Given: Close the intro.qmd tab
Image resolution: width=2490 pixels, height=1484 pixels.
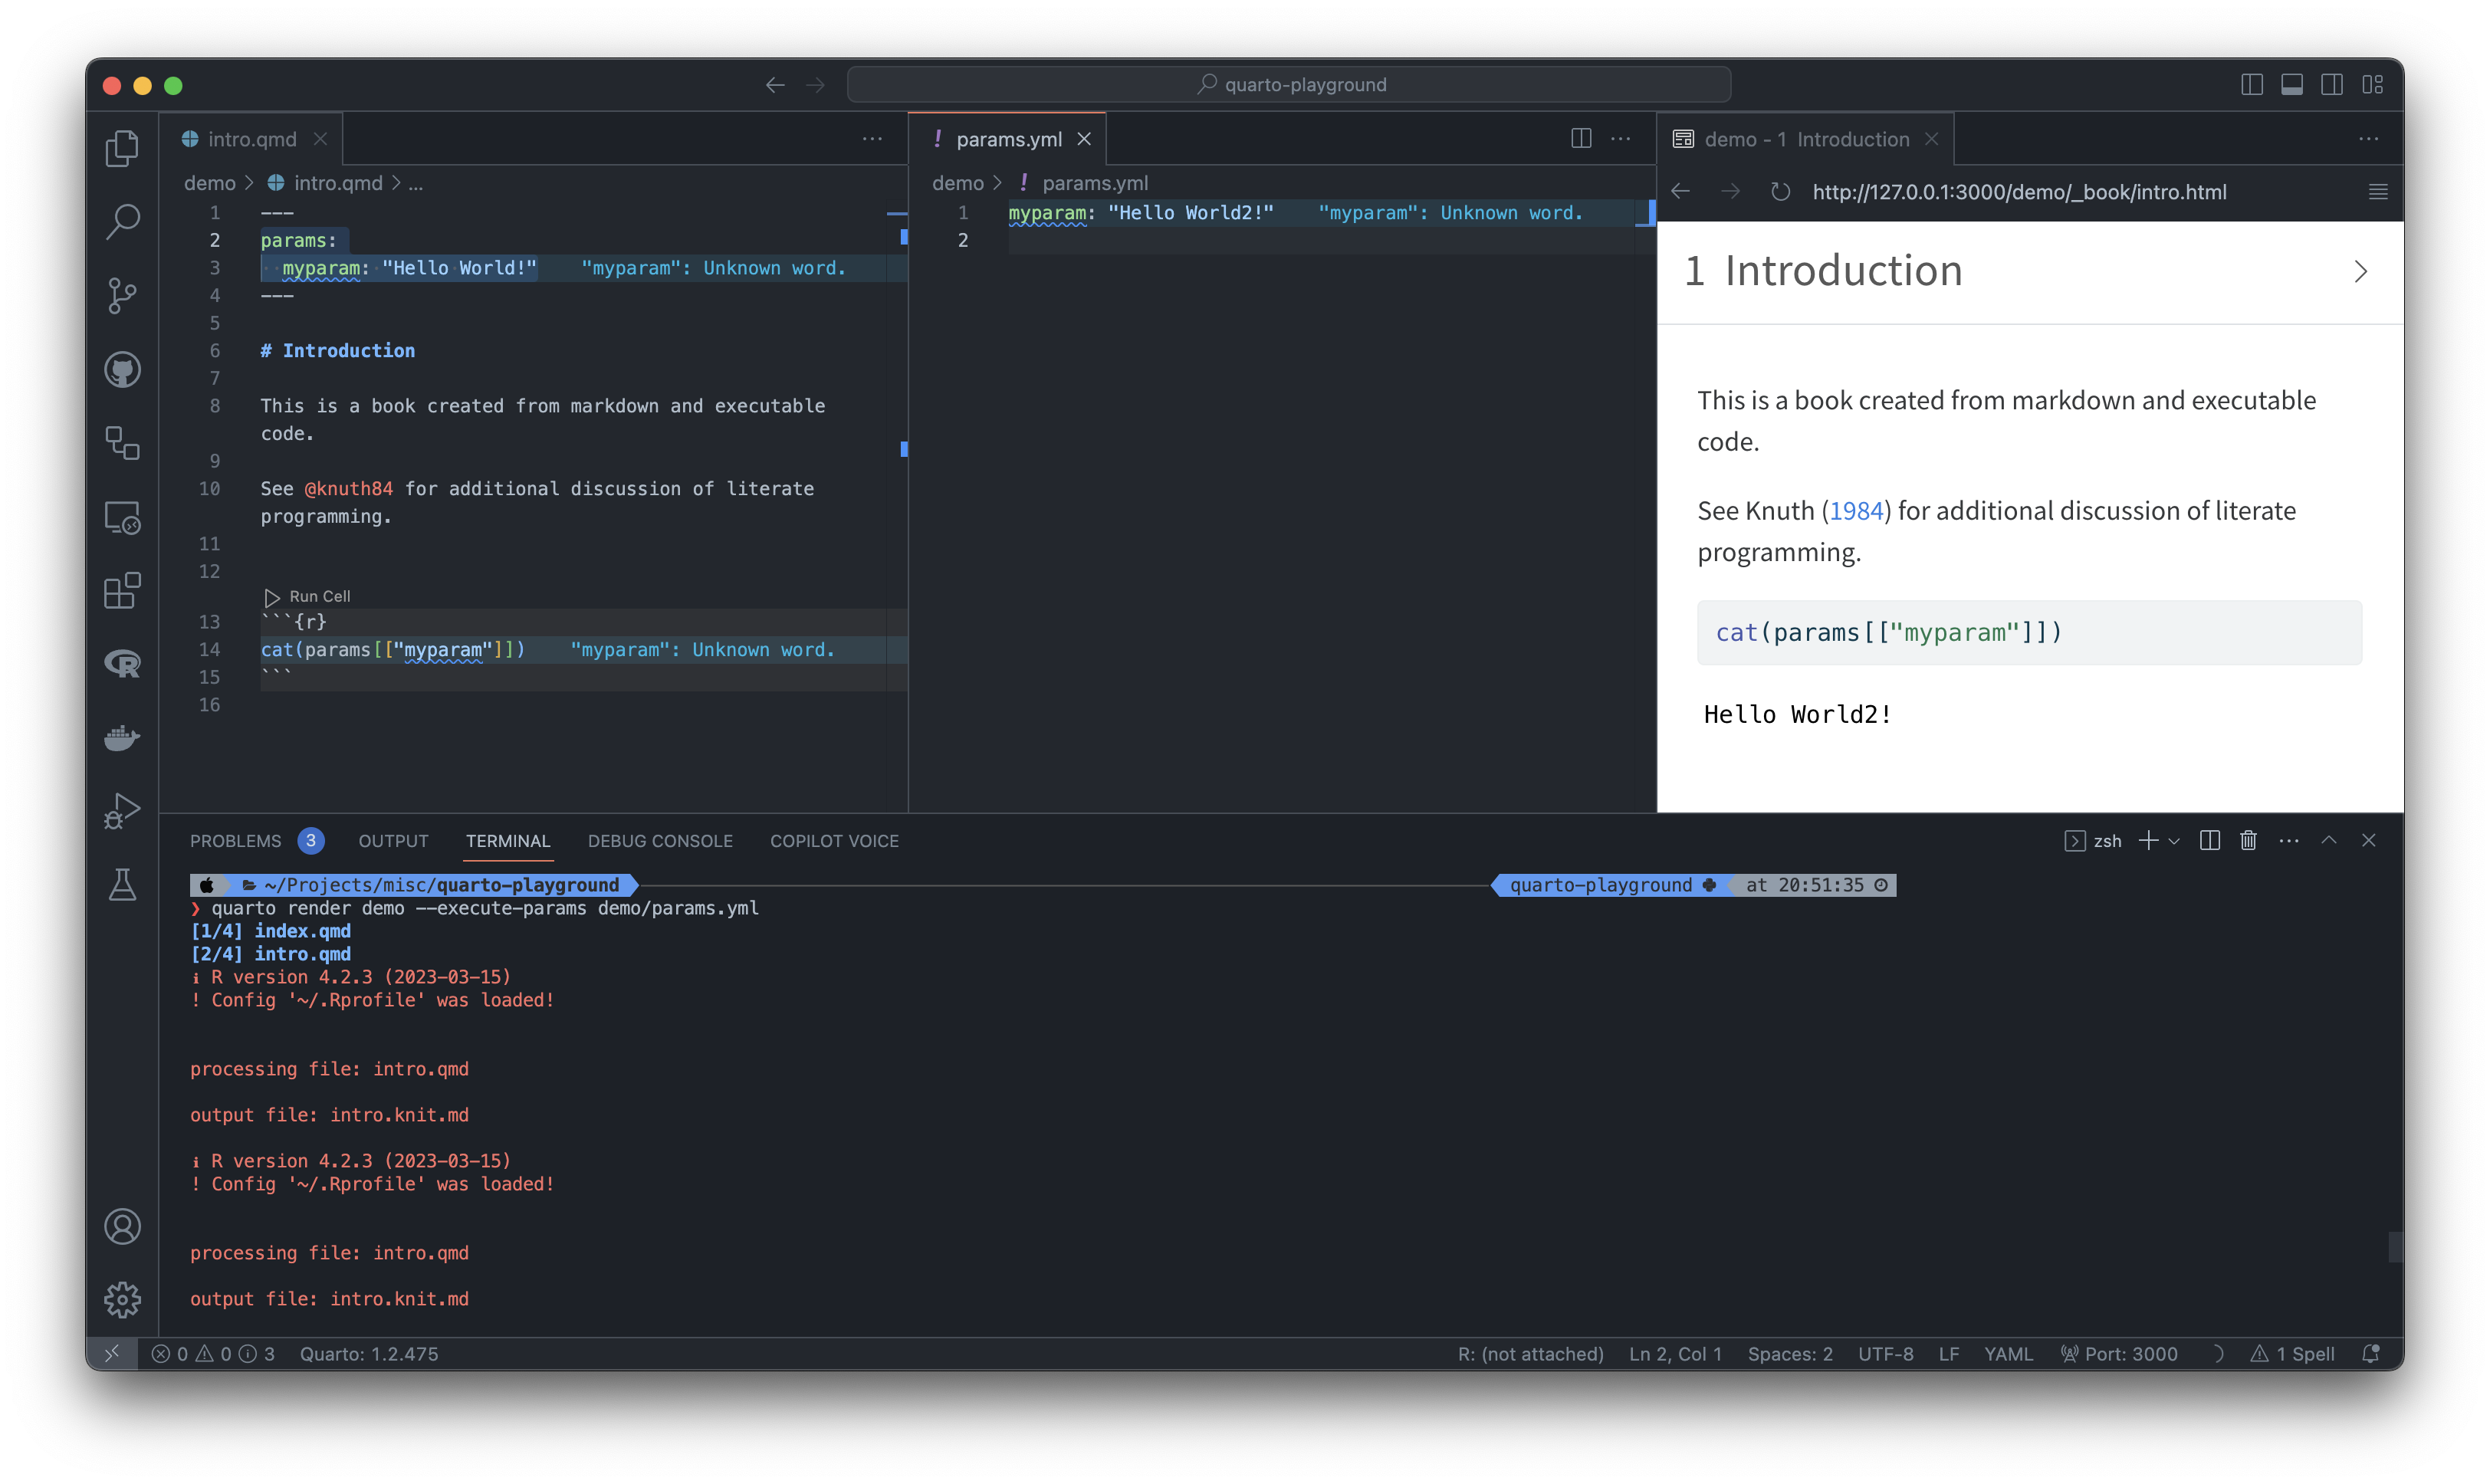Looking at the screenshot, I should [320, 139].
